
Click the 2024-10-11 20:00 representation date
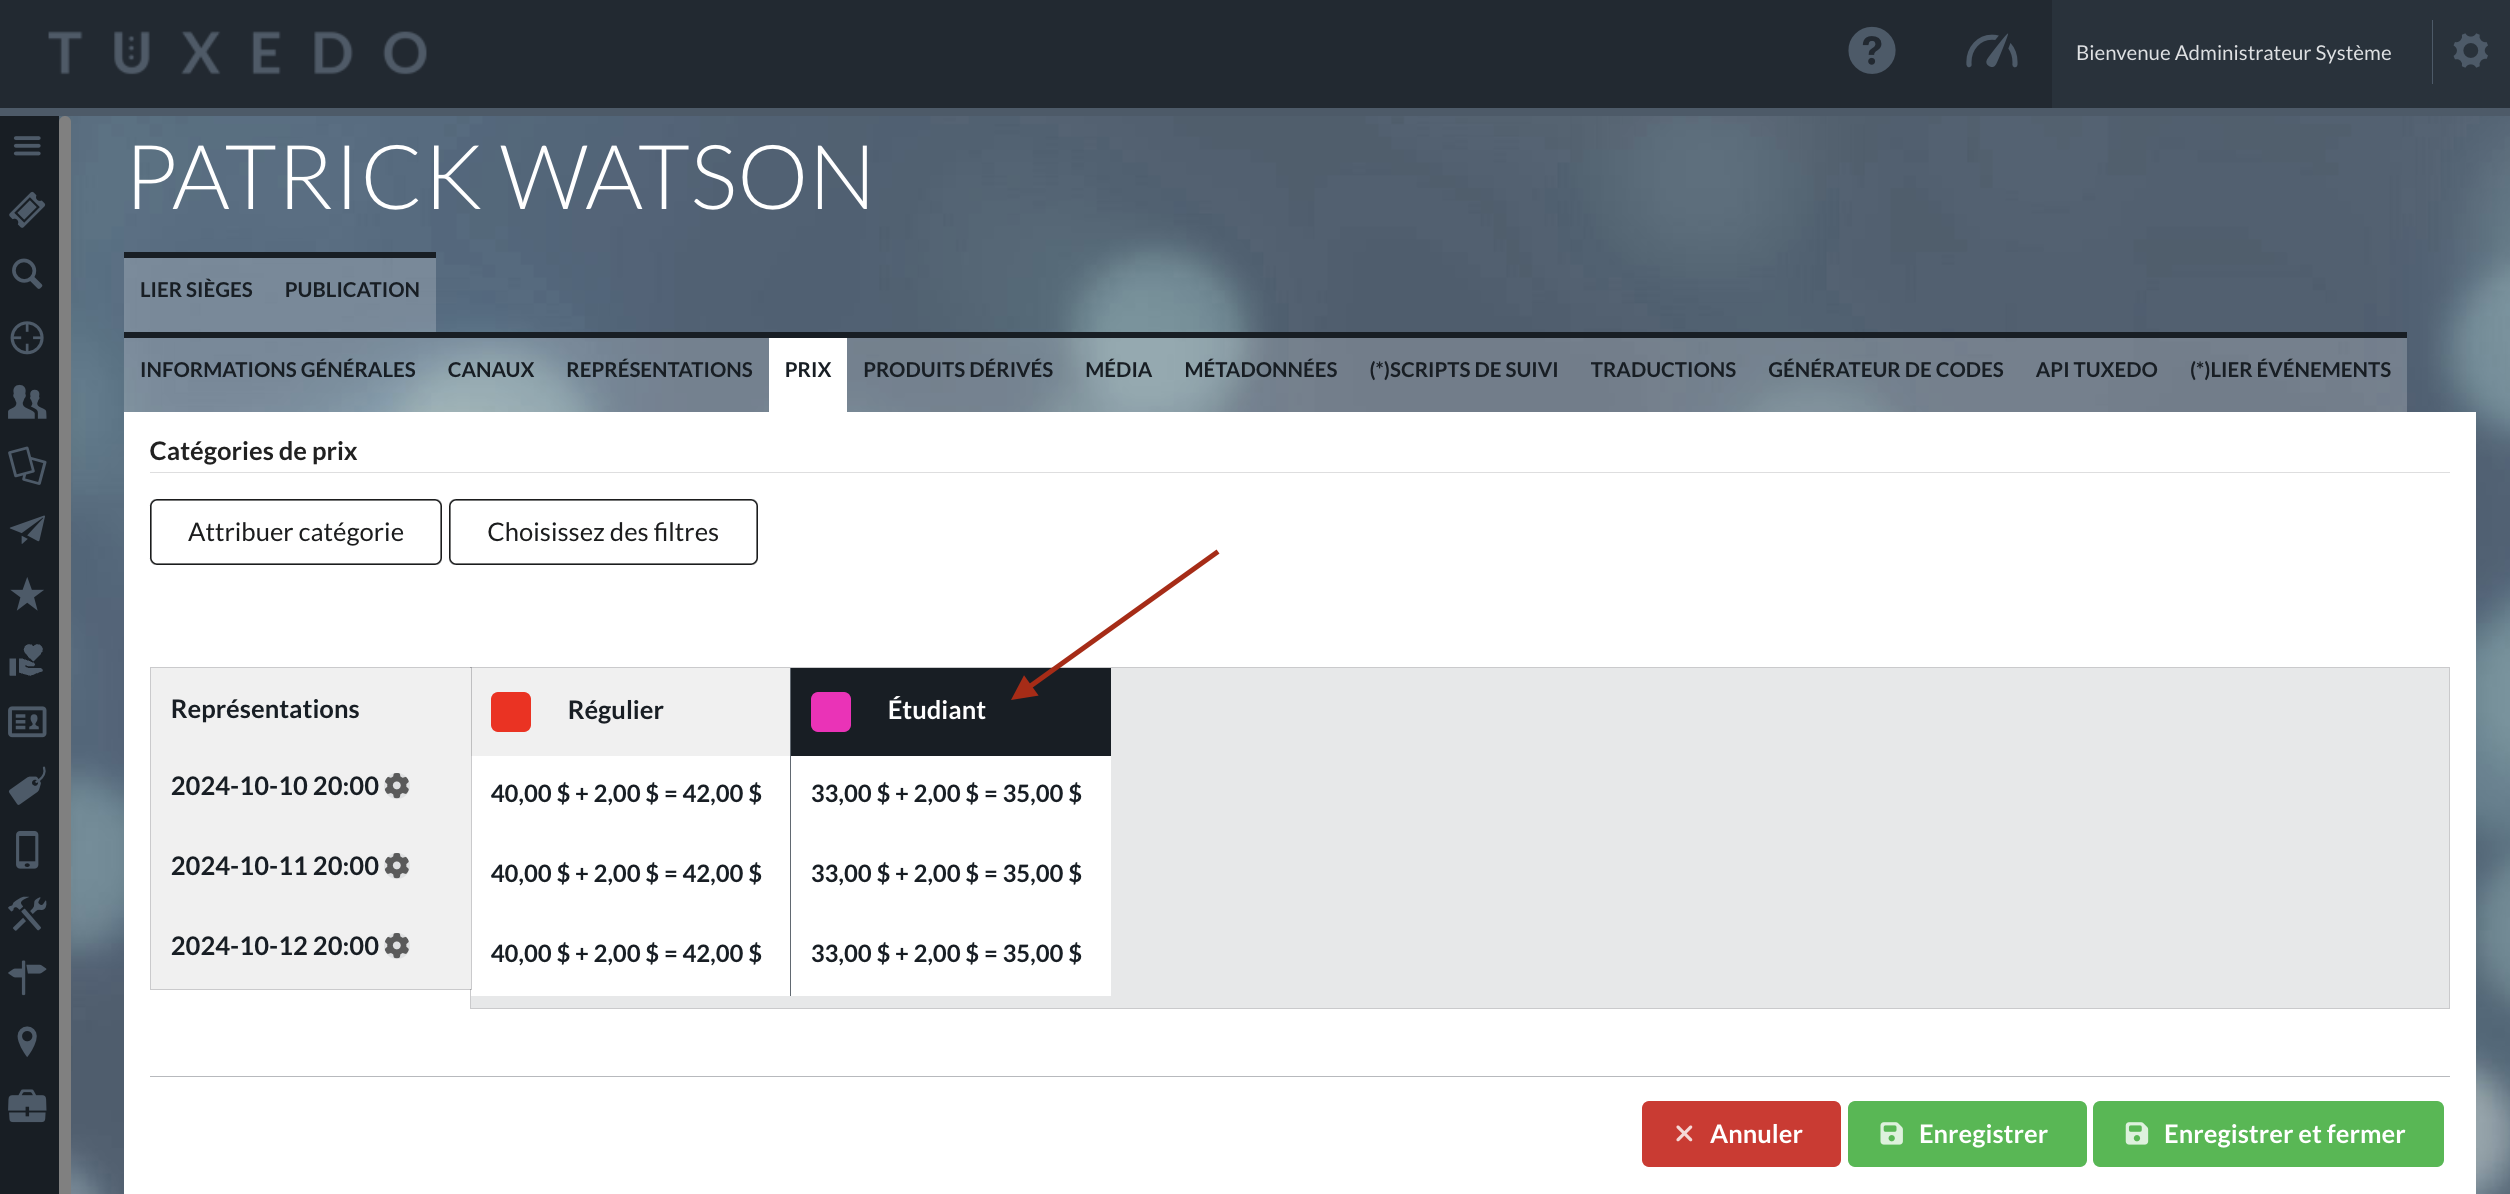pos(275,866)
